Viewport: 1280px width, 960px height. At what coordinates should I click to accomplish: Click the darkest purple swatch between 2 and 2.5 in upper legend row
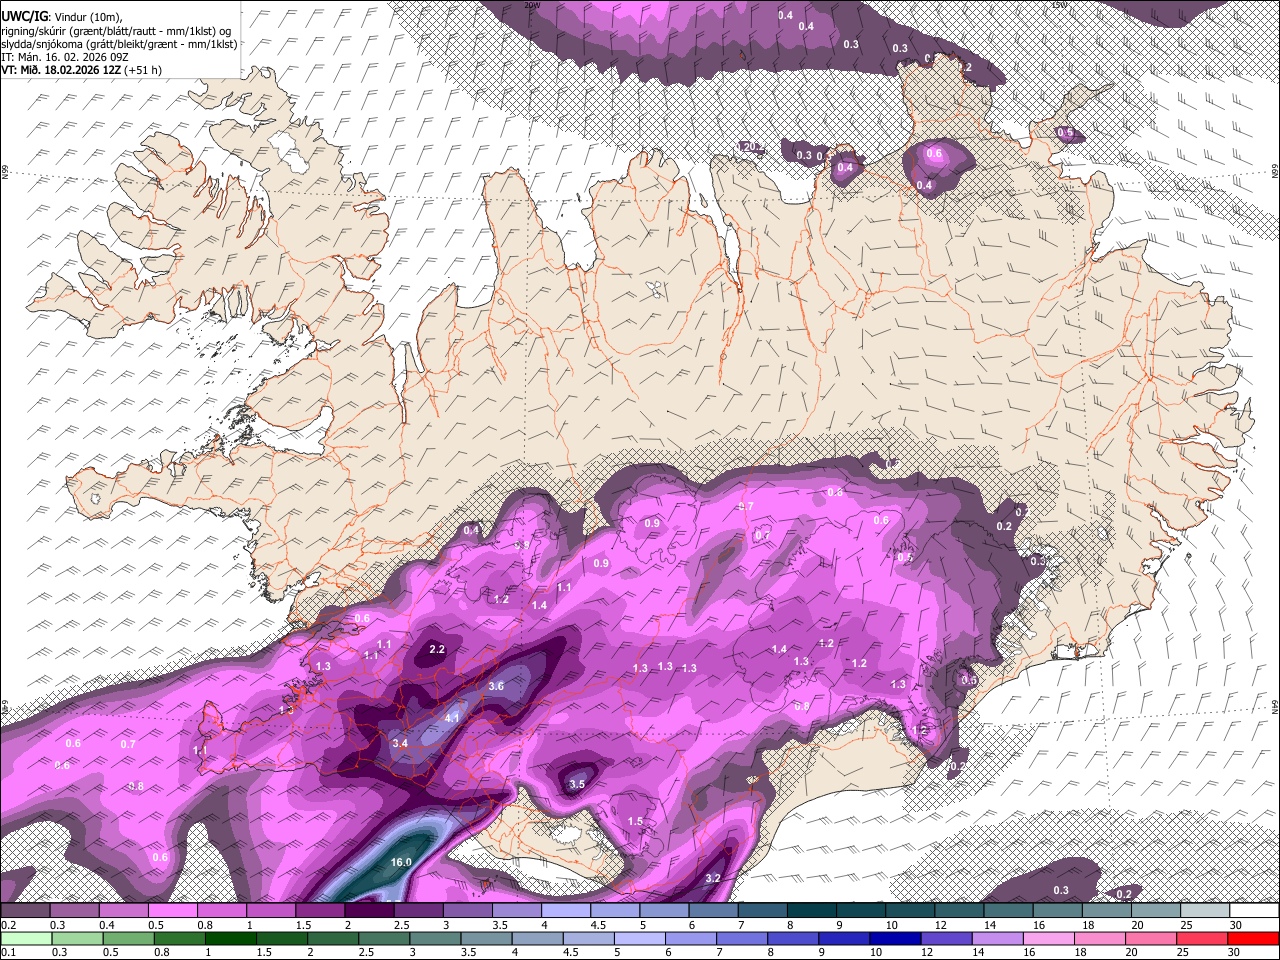tap(369, 911)
